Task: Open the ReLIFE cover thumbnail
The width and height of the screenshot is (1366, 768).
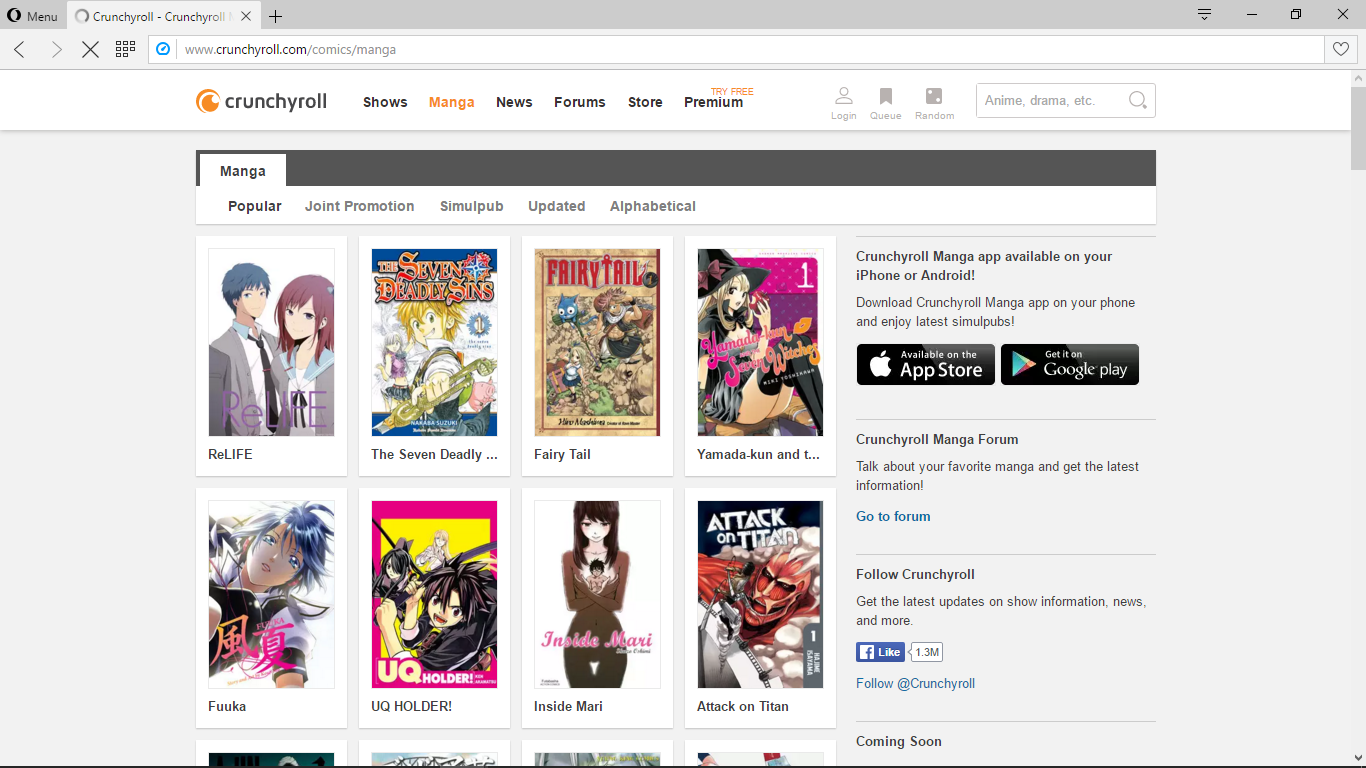Action: tap(271, 342)
